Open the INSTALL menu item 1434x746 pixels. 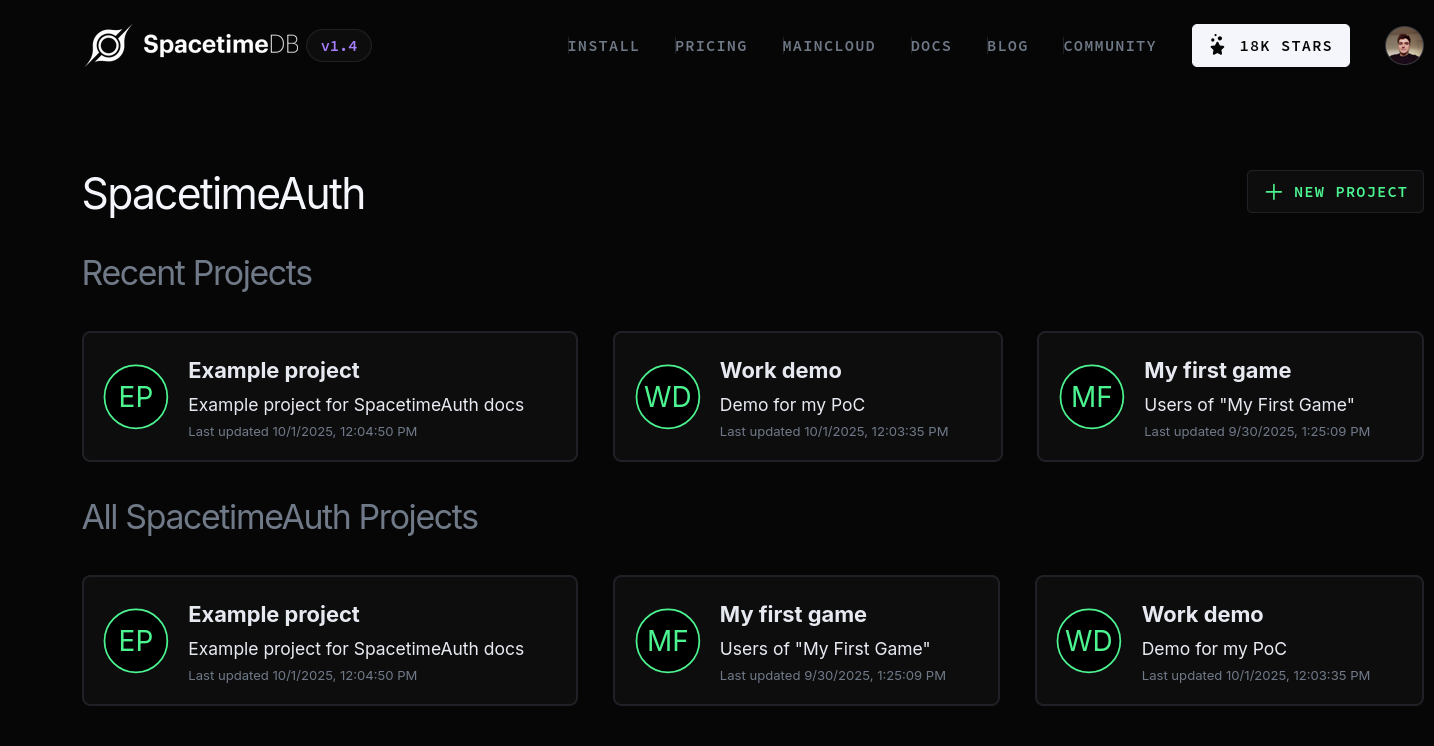(604, 46)
